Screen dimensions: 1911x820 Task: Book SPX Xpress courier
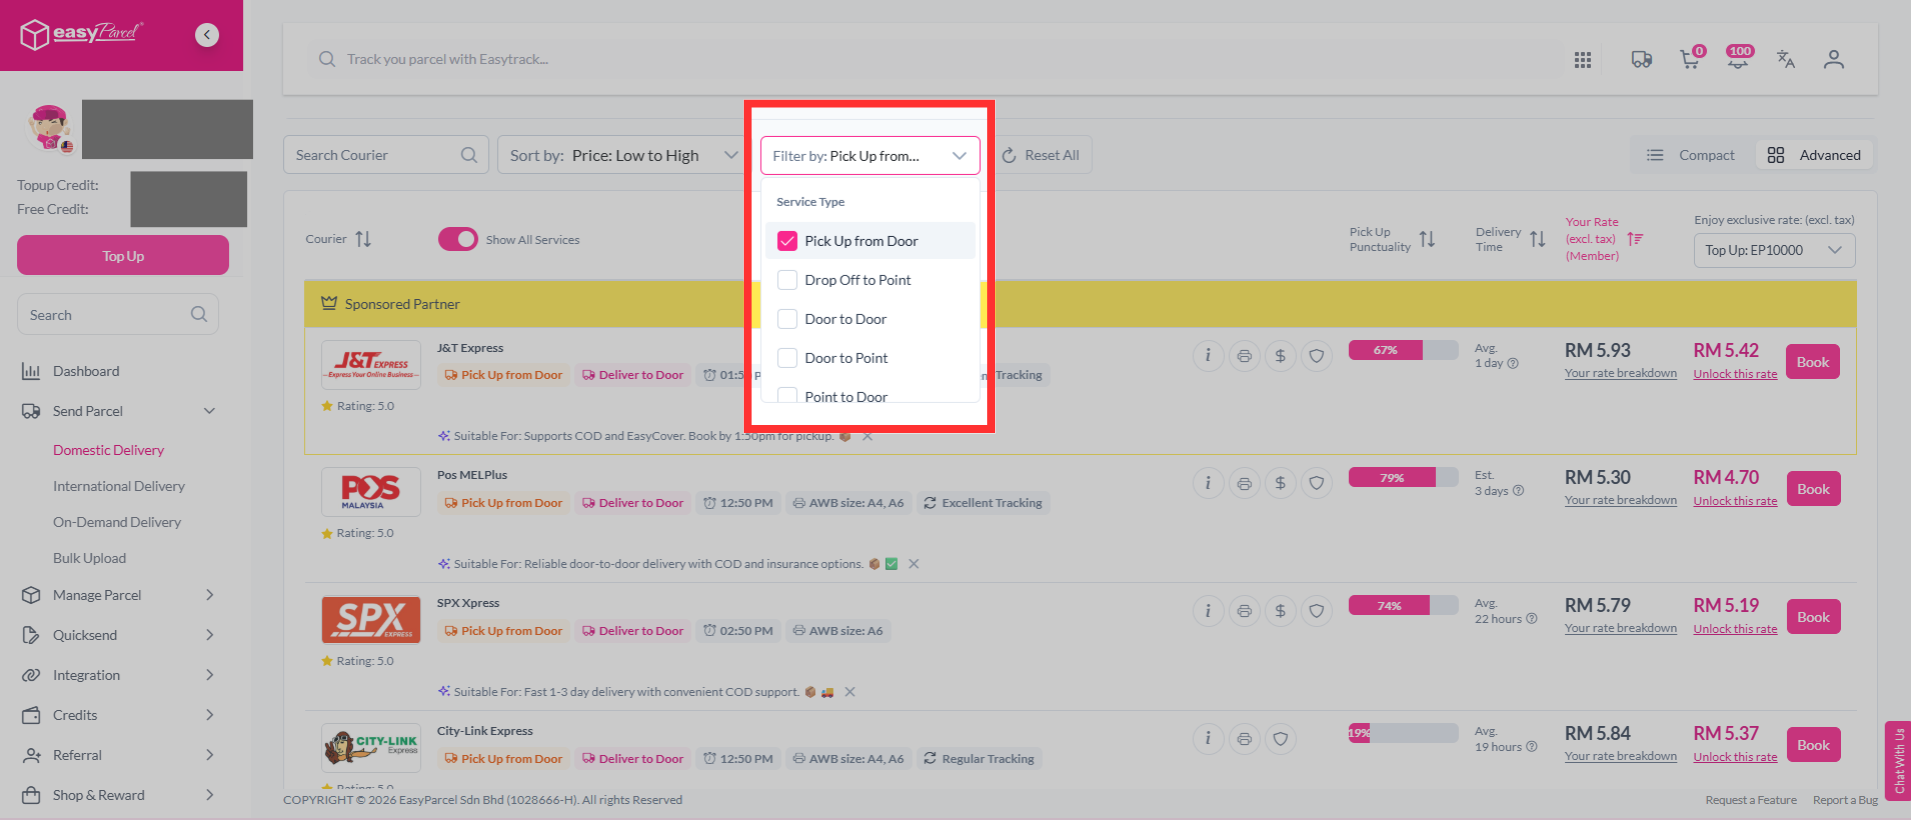point(1813,617)
